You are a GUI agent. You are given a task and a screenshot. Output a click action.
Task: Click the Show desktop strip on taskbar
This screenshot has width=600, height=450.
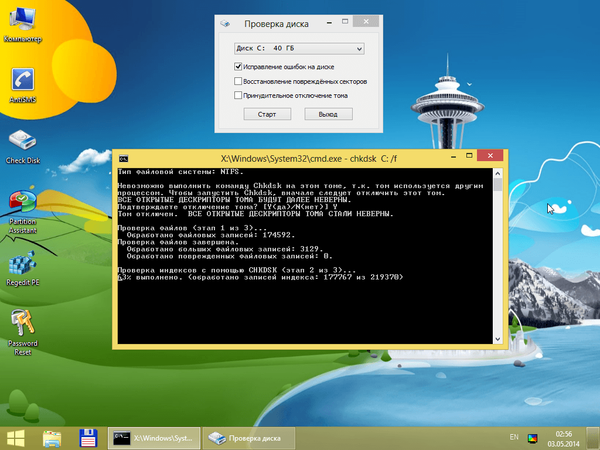(593, 438)
